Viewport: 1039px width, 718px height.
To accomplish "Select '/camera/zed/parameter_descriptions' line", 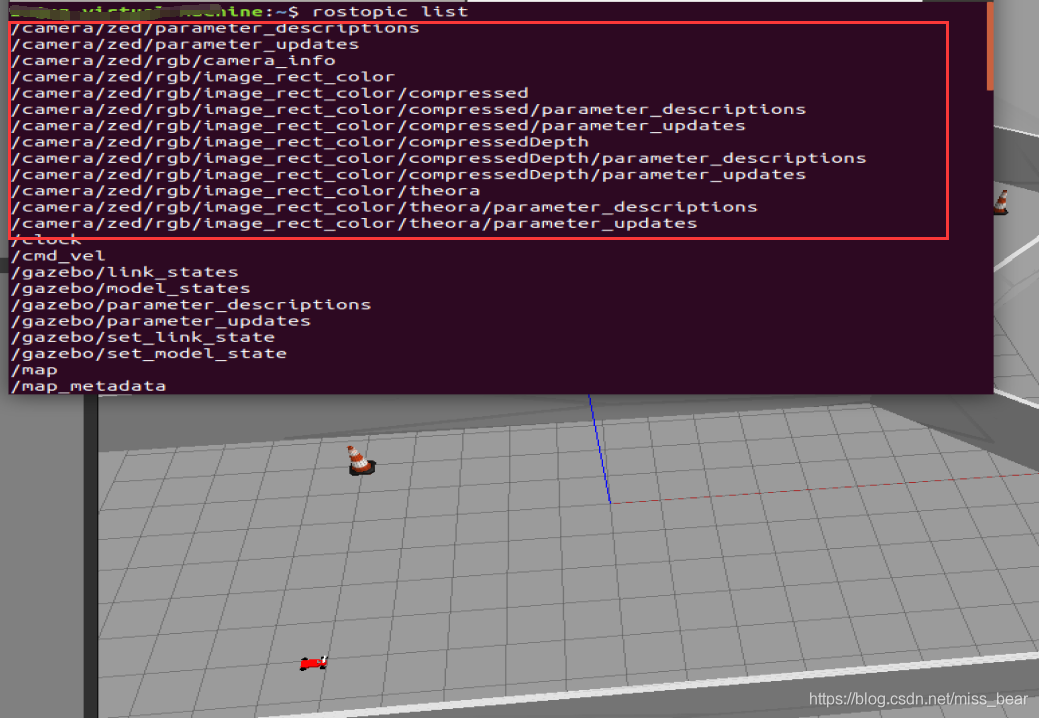I will coord(215,28).
